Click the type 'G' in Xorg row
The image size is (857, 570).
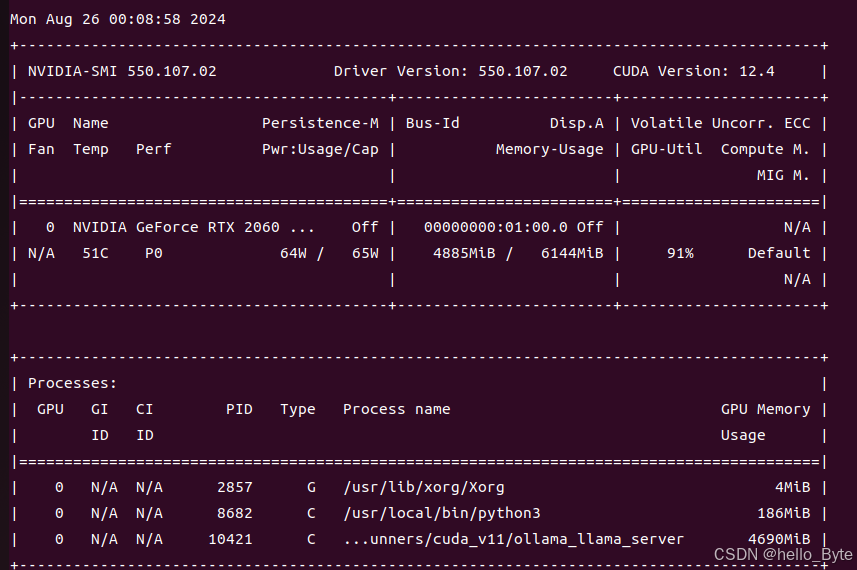(x=312, y=487)
